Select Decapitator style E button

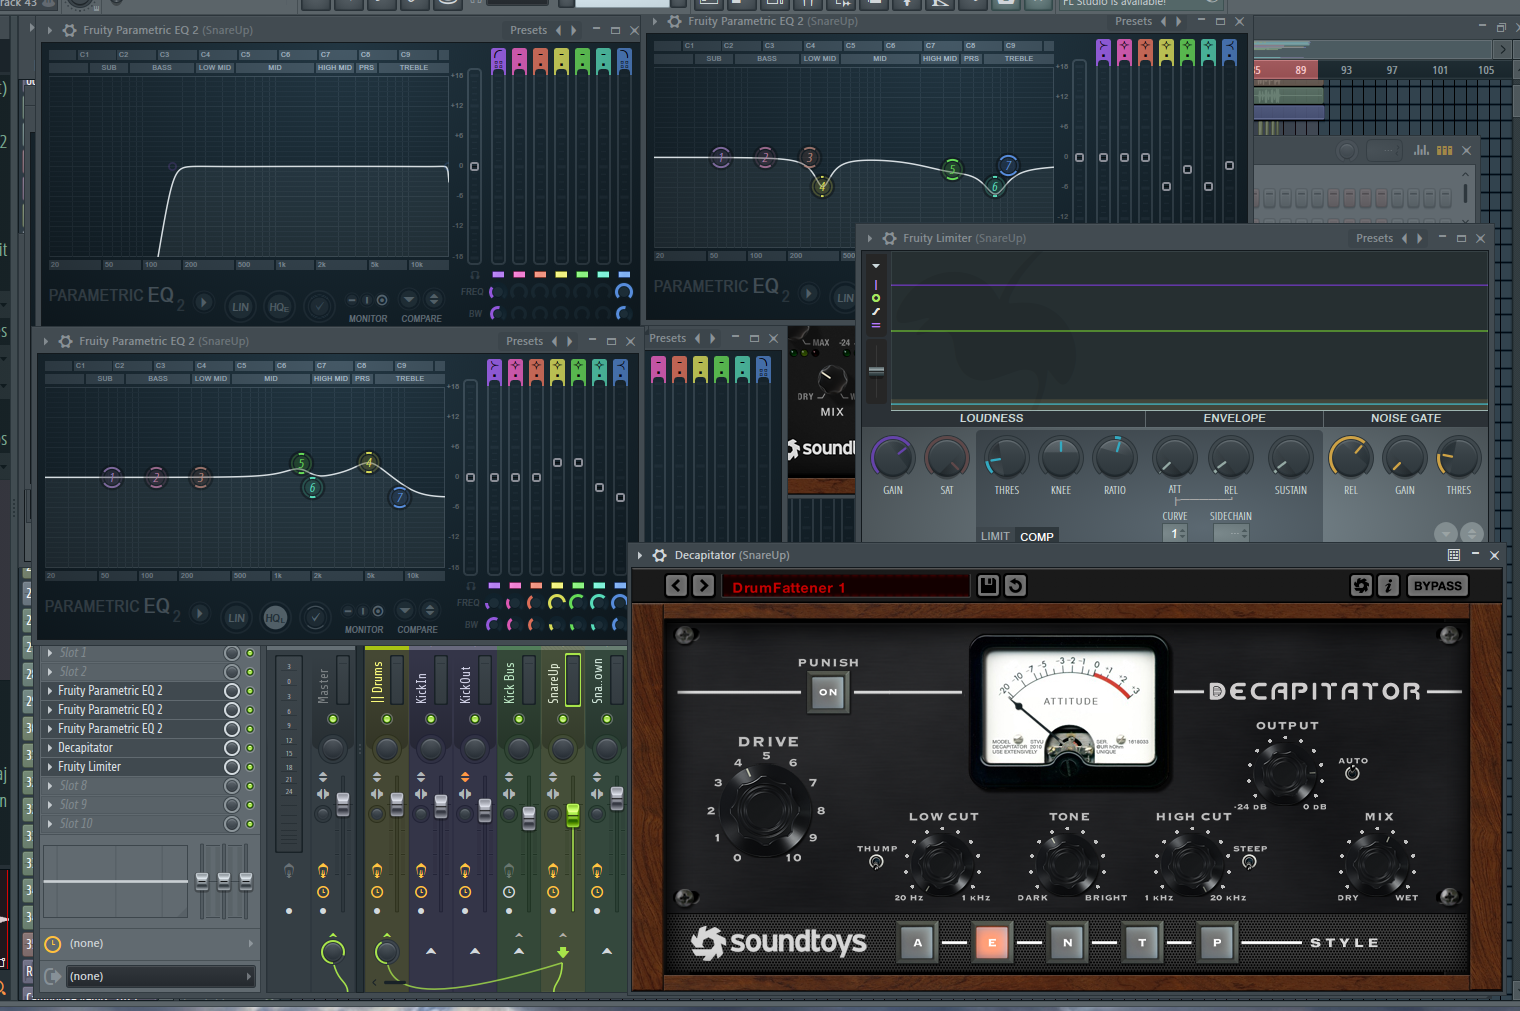(992, 942)
